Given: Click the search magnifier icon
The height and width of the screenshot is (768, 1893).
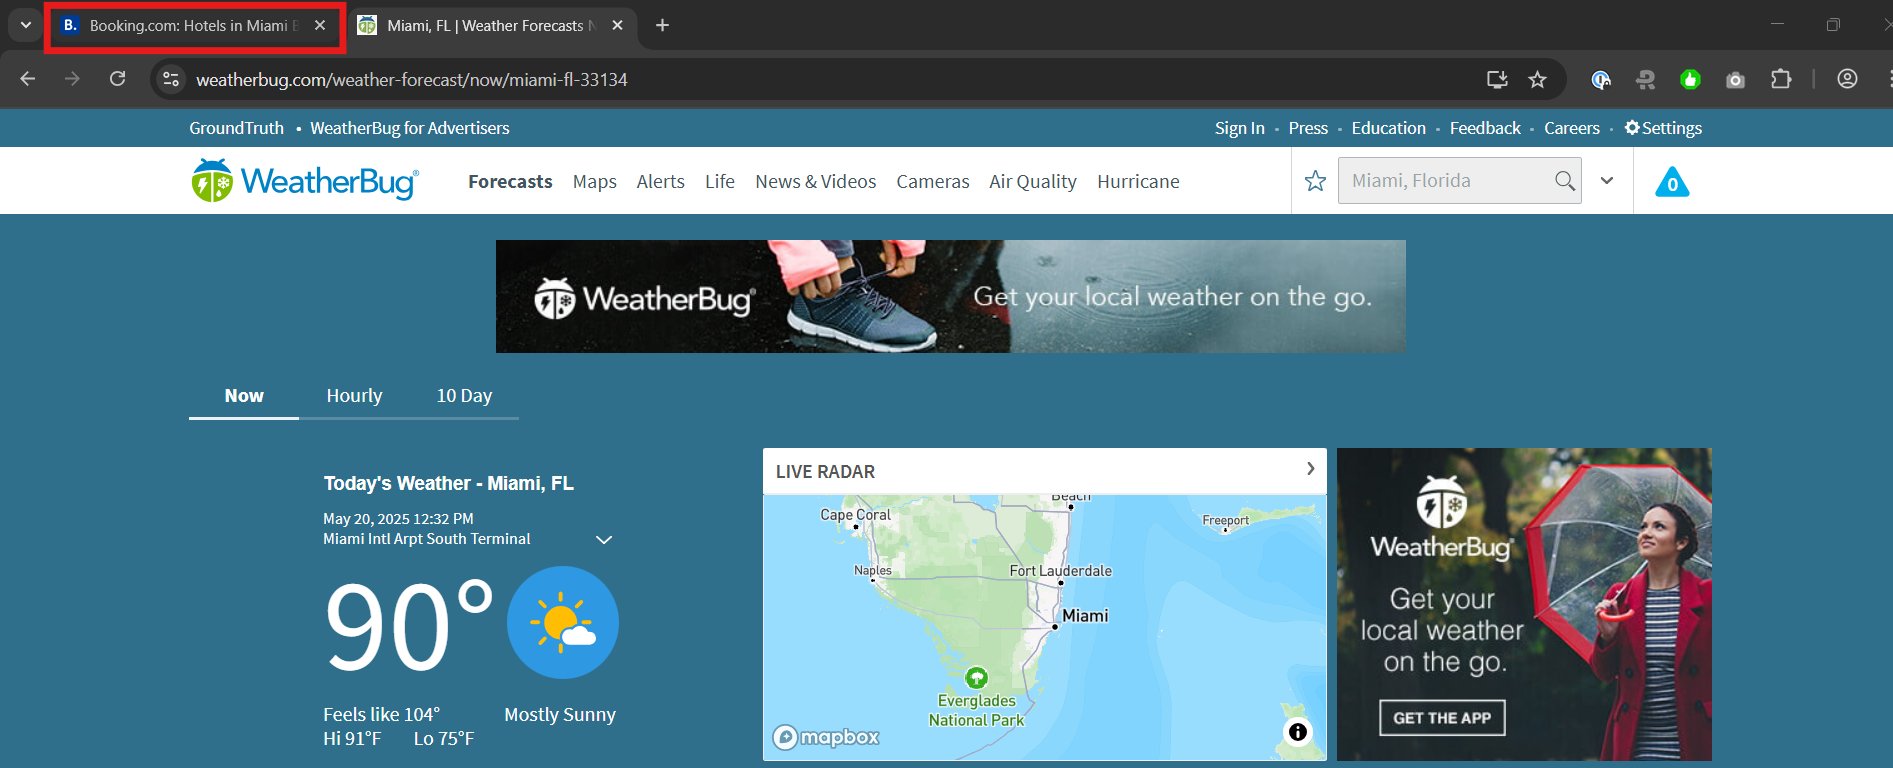Looking at the screenshot, I should (x=1564, y=181).
